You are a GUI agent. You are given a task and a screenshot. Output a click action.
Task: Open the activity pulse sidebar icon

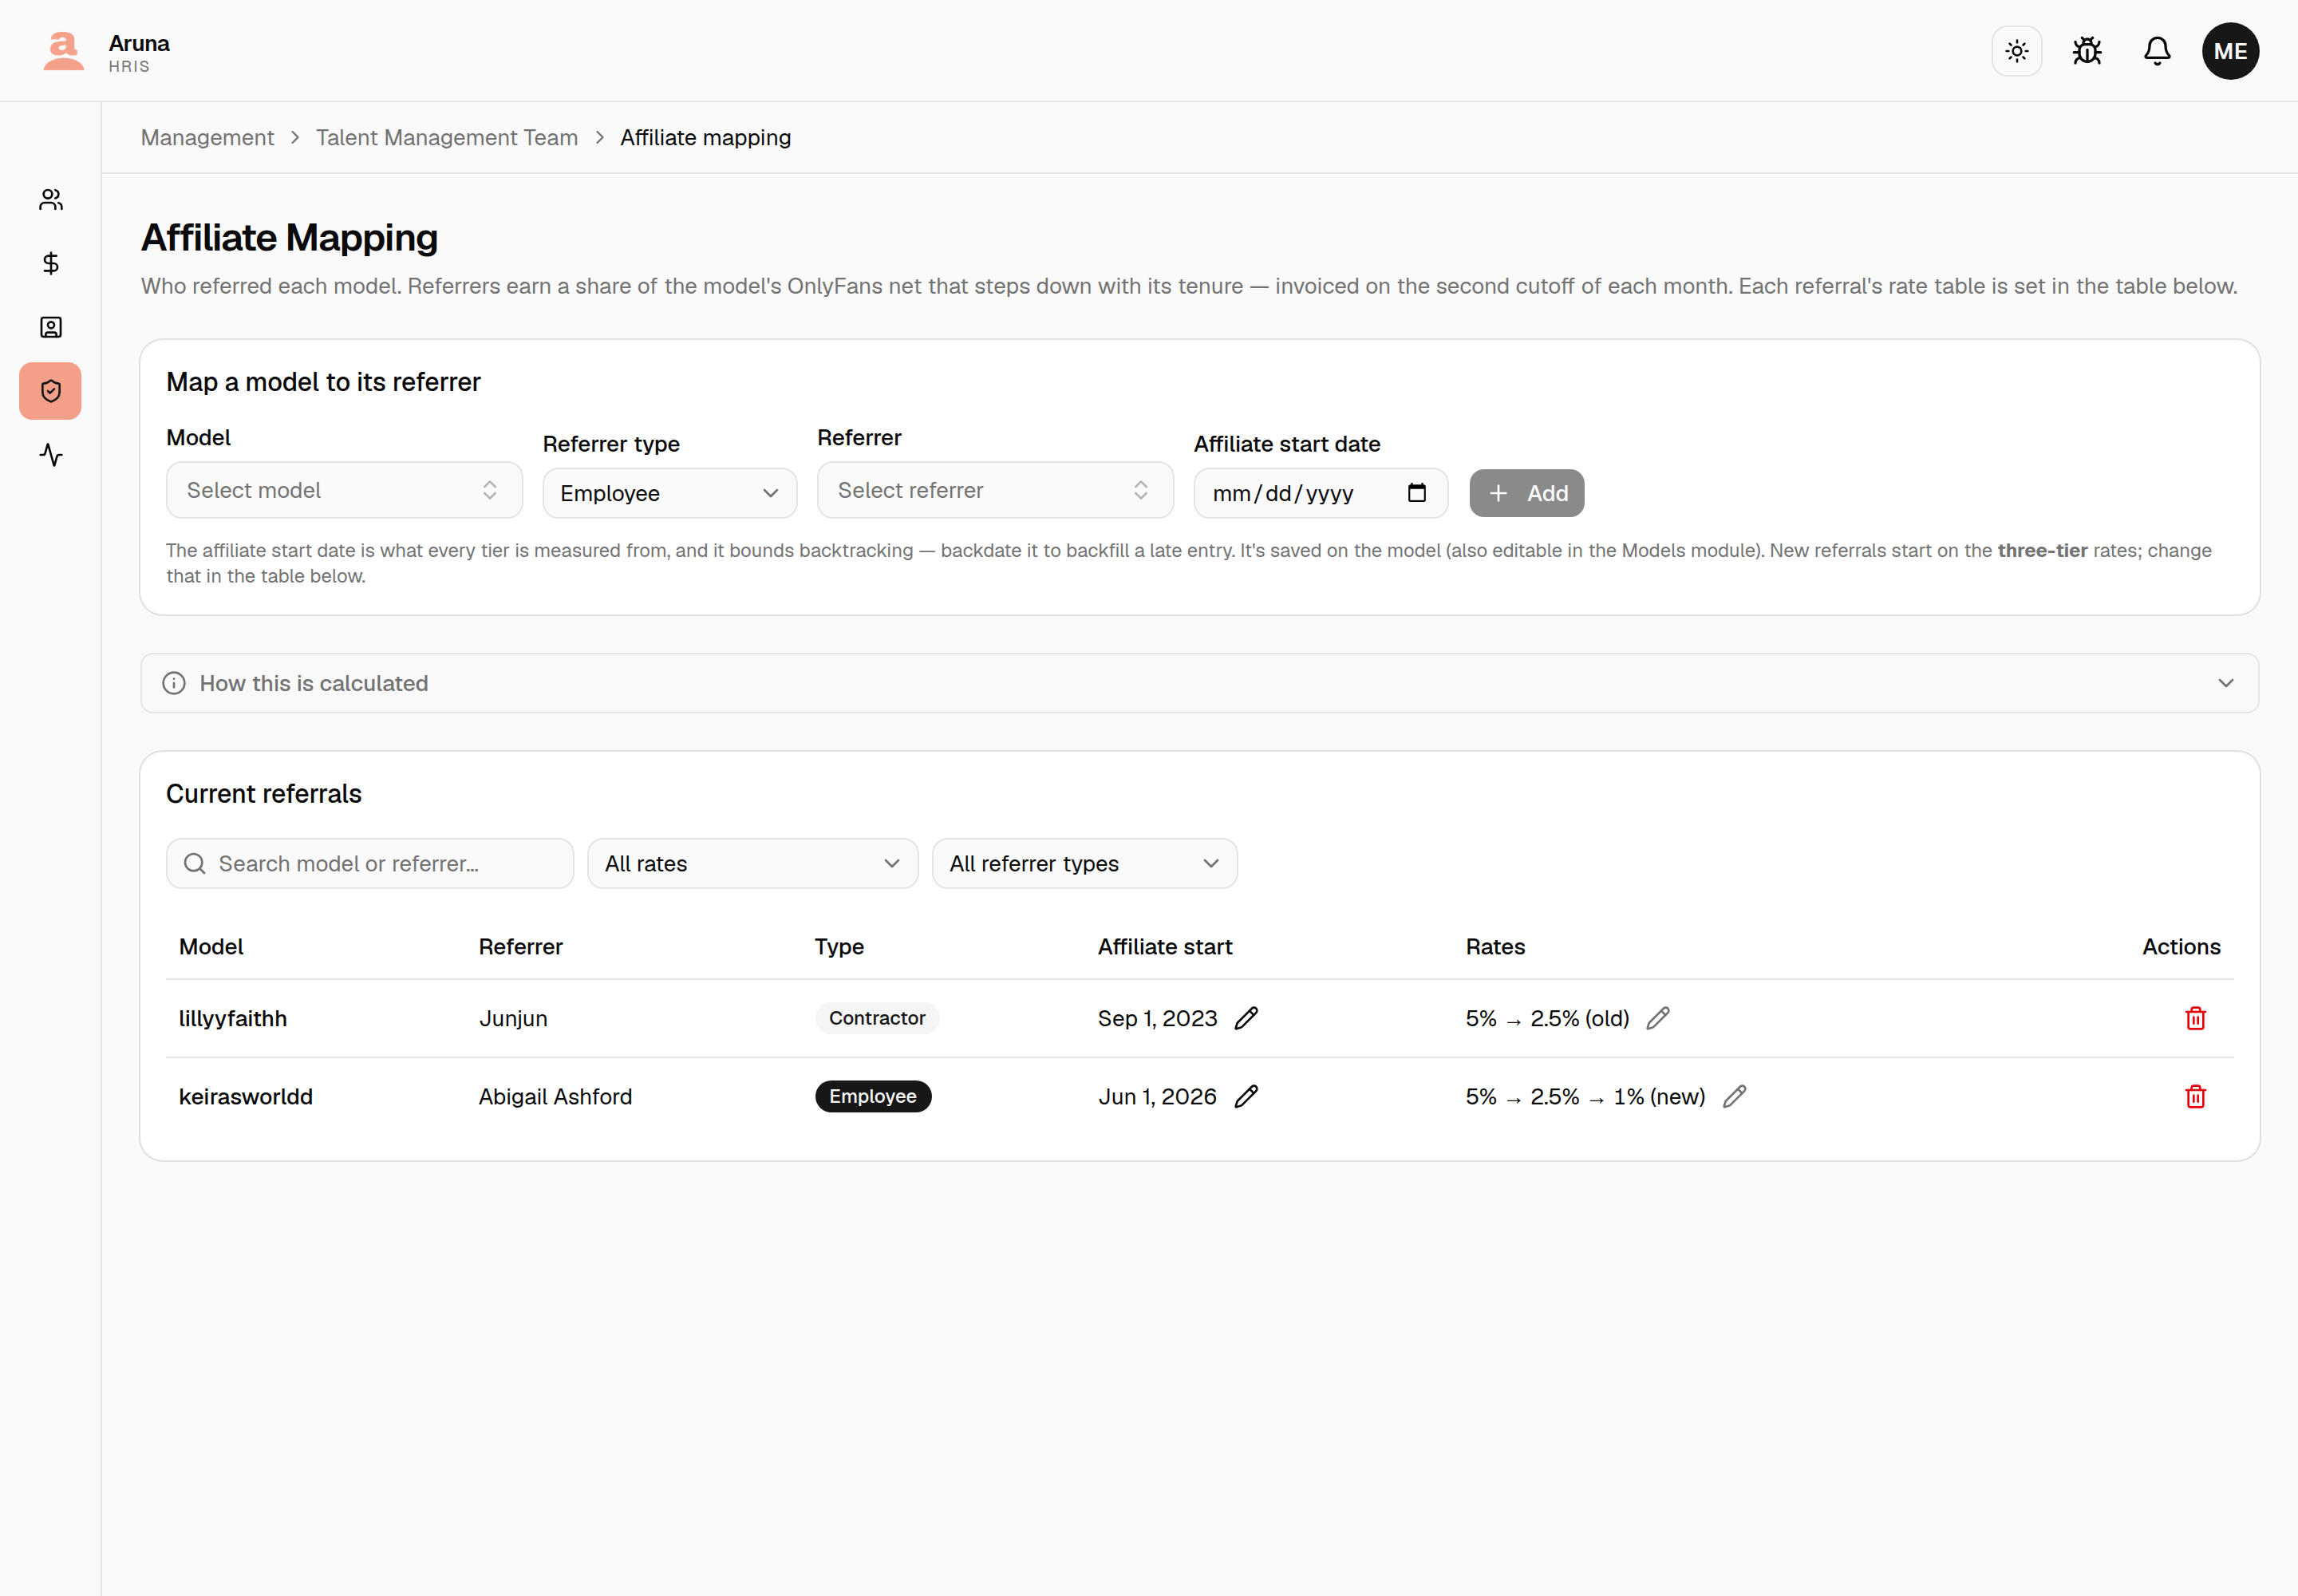pyautogui.click(x=51, y=455)
